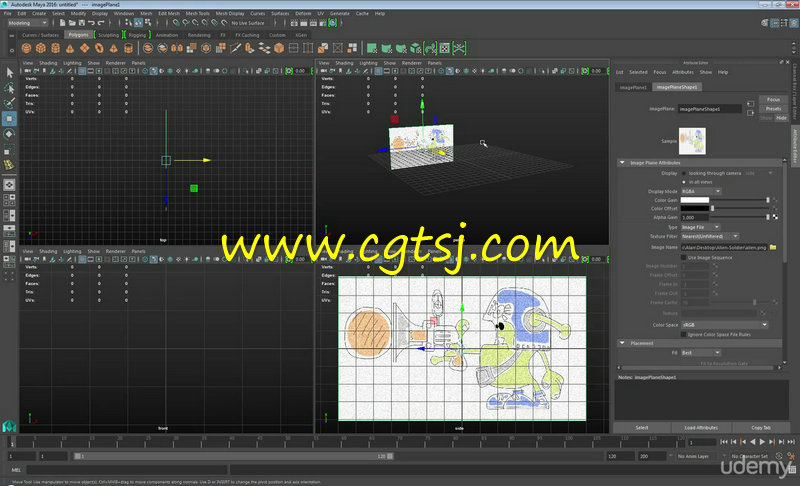Viewport: 800px width, 486px height.
Task: Open the Color Space sRGB dropdown
Action: [725, 325]
